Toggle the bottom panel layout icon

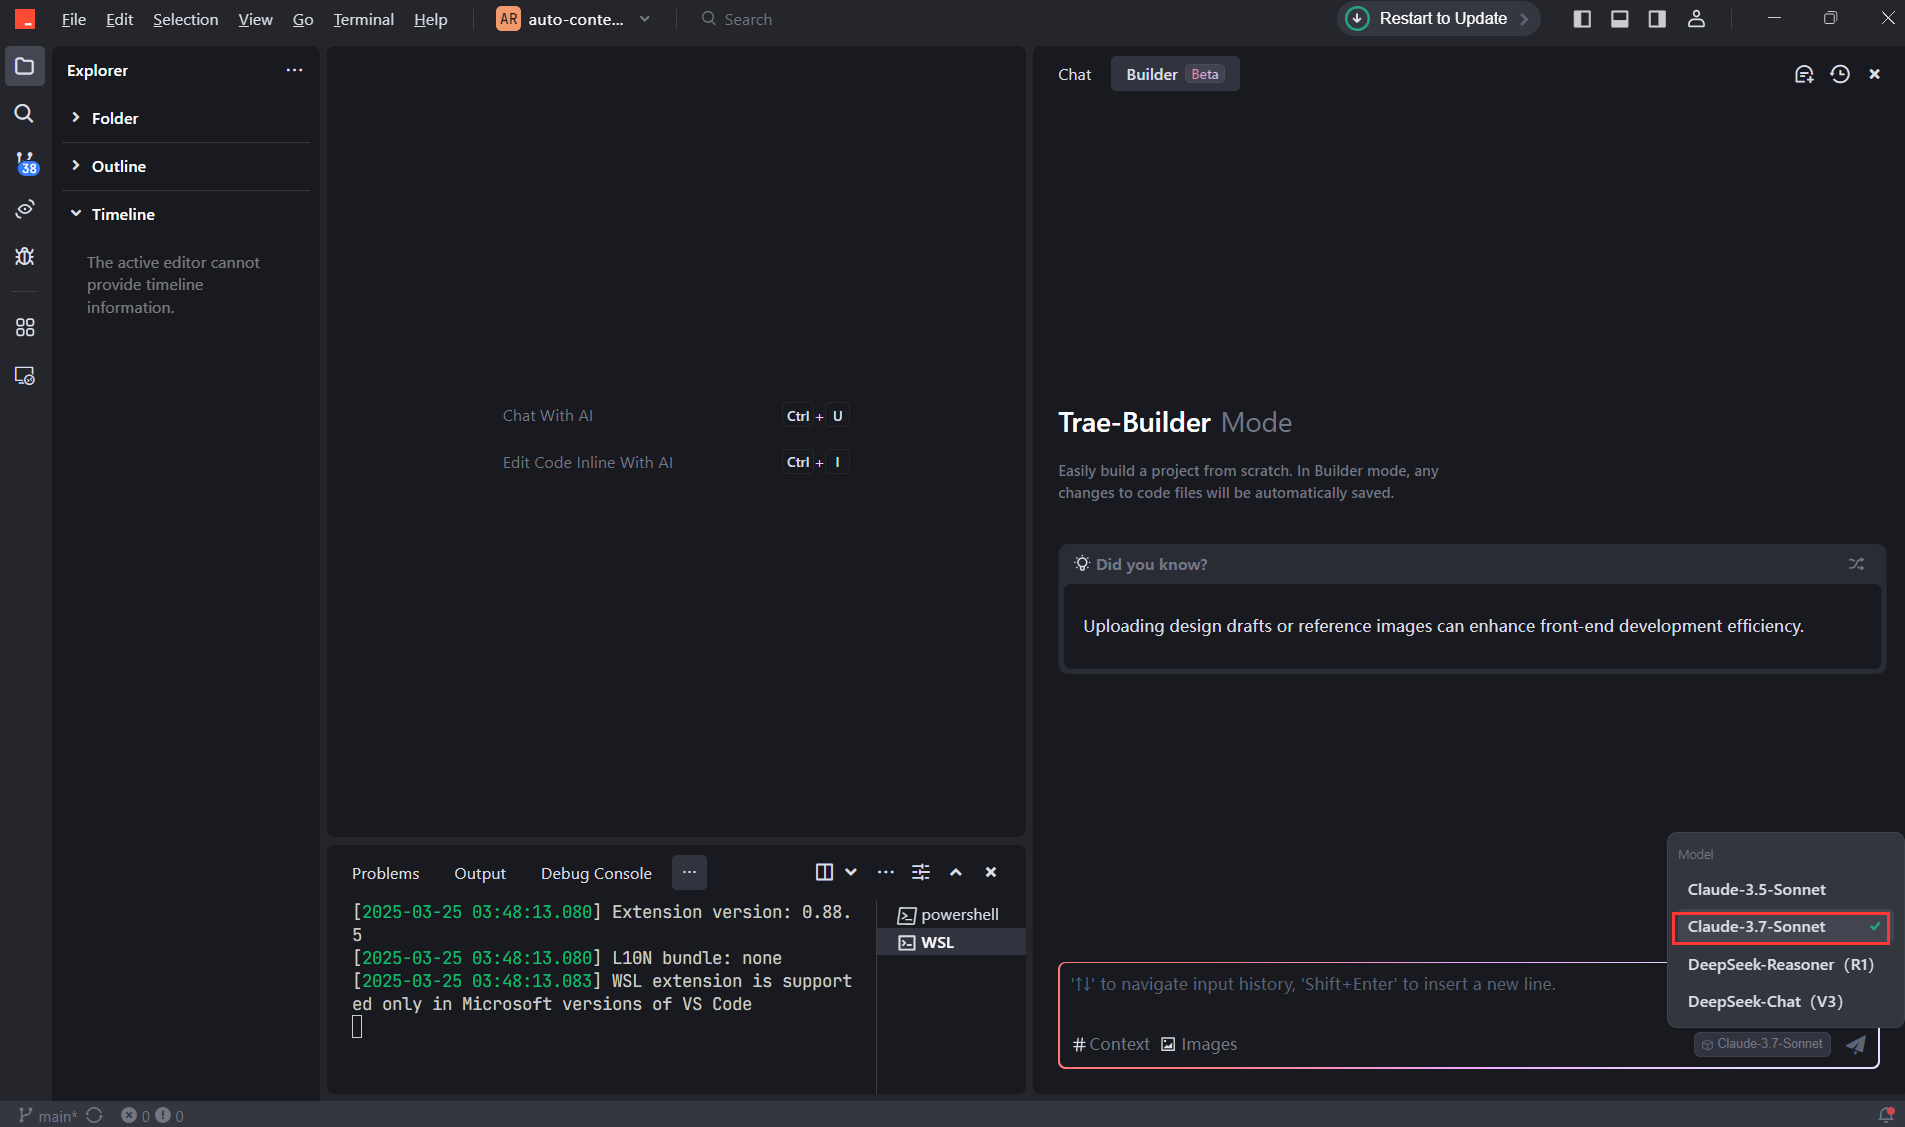pyautogui.click(x=1620, y=19)
